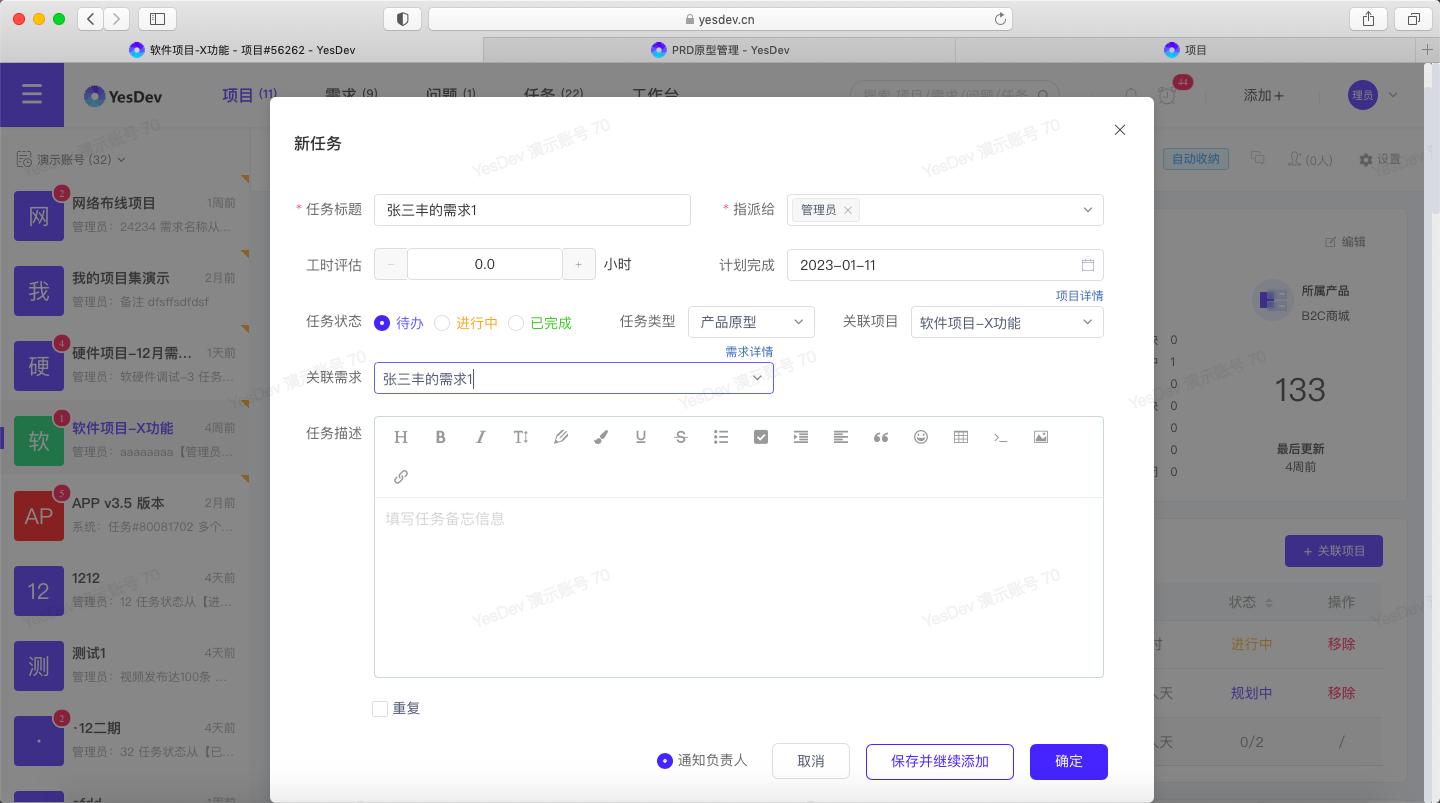Insert an emoji from the description toolbar
This screenshot has width=1440, height=803.
click(921, 437)
